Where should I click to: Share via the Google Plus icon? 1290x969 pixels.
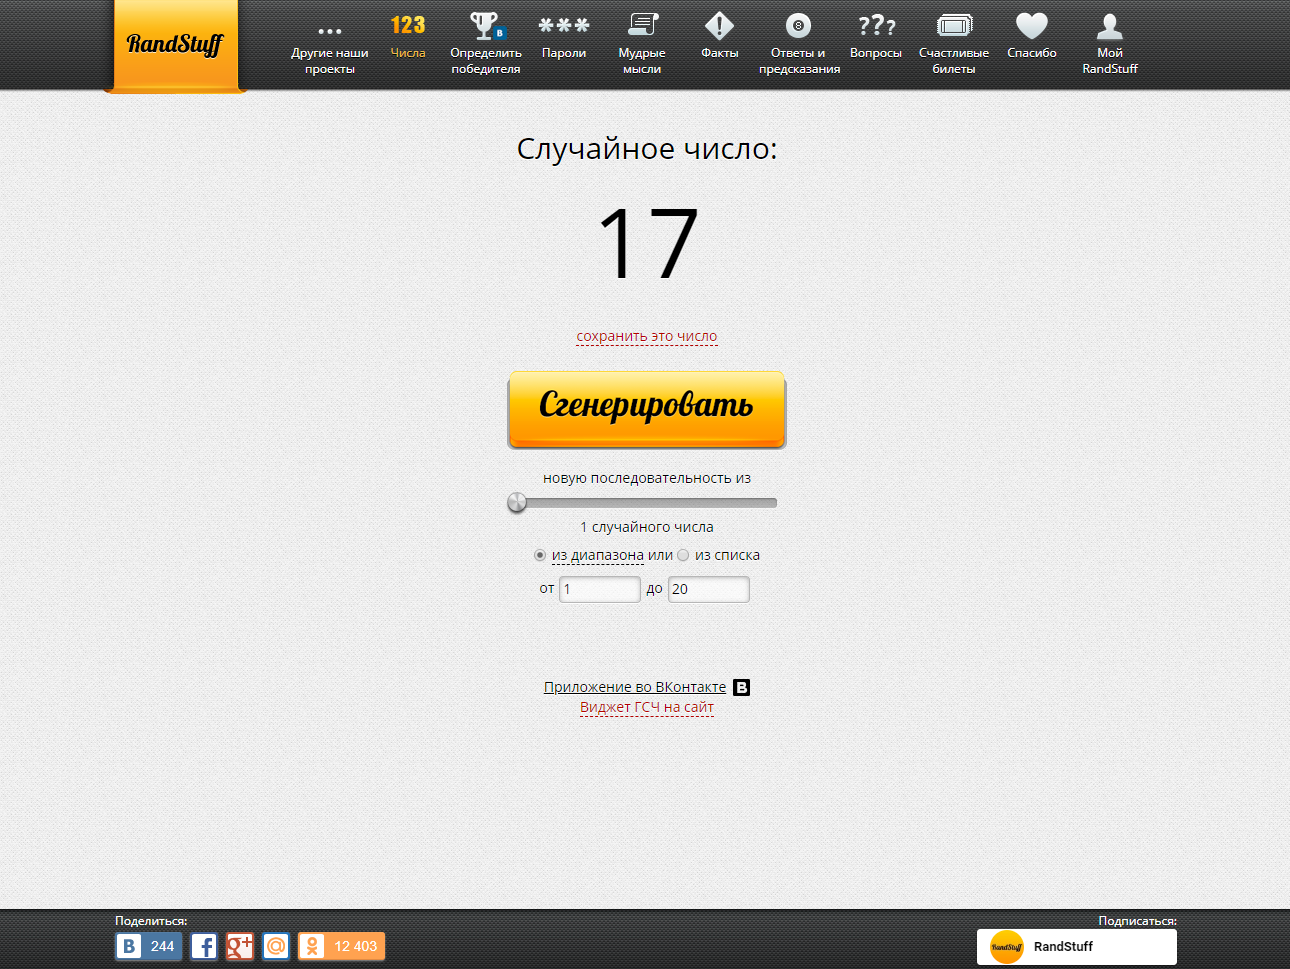(240, 946)
